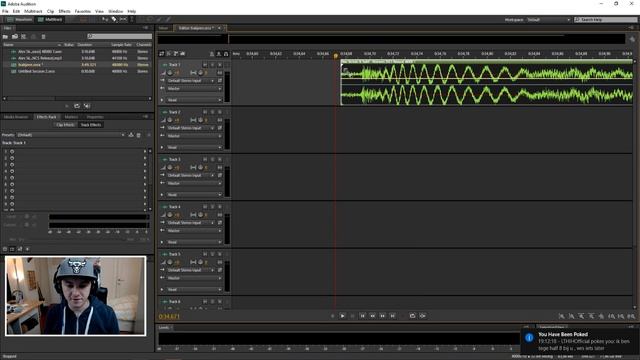This screenshot has width=640, height=360.
Task: Open the Favorites menu
Action: click(82, 11)
